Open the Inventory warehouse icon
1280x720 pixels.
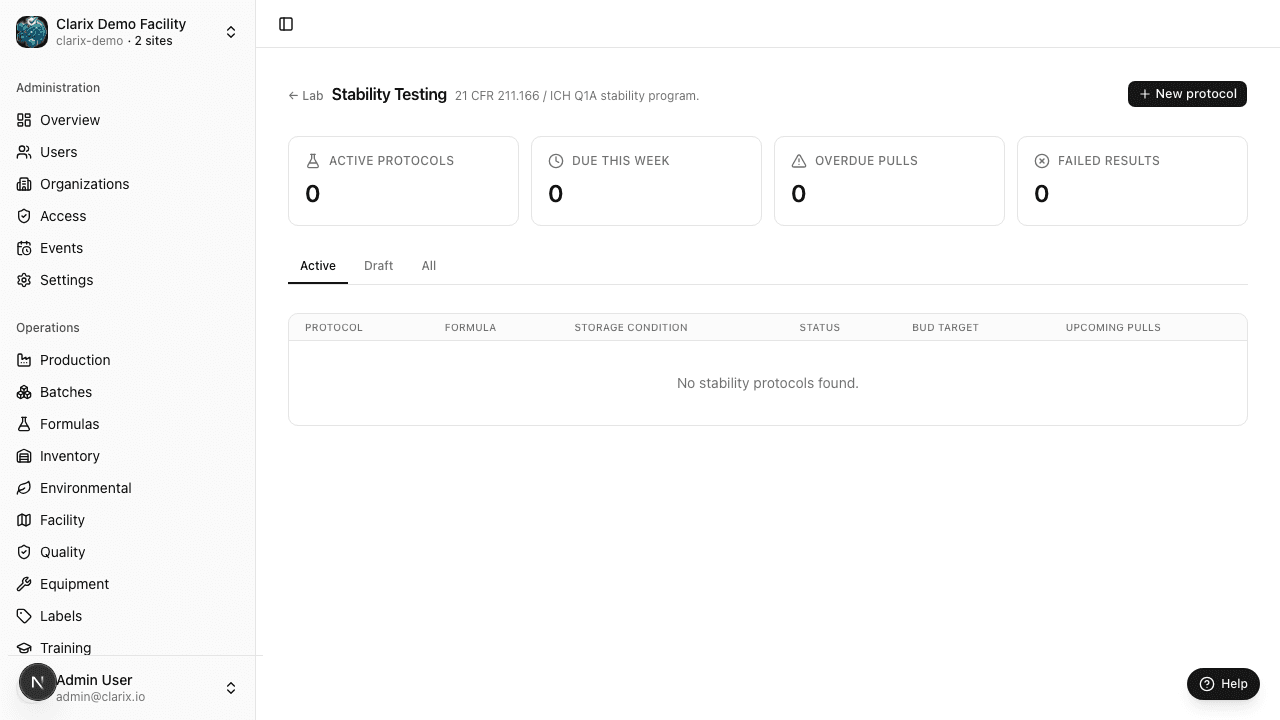(x=24, y=456)
